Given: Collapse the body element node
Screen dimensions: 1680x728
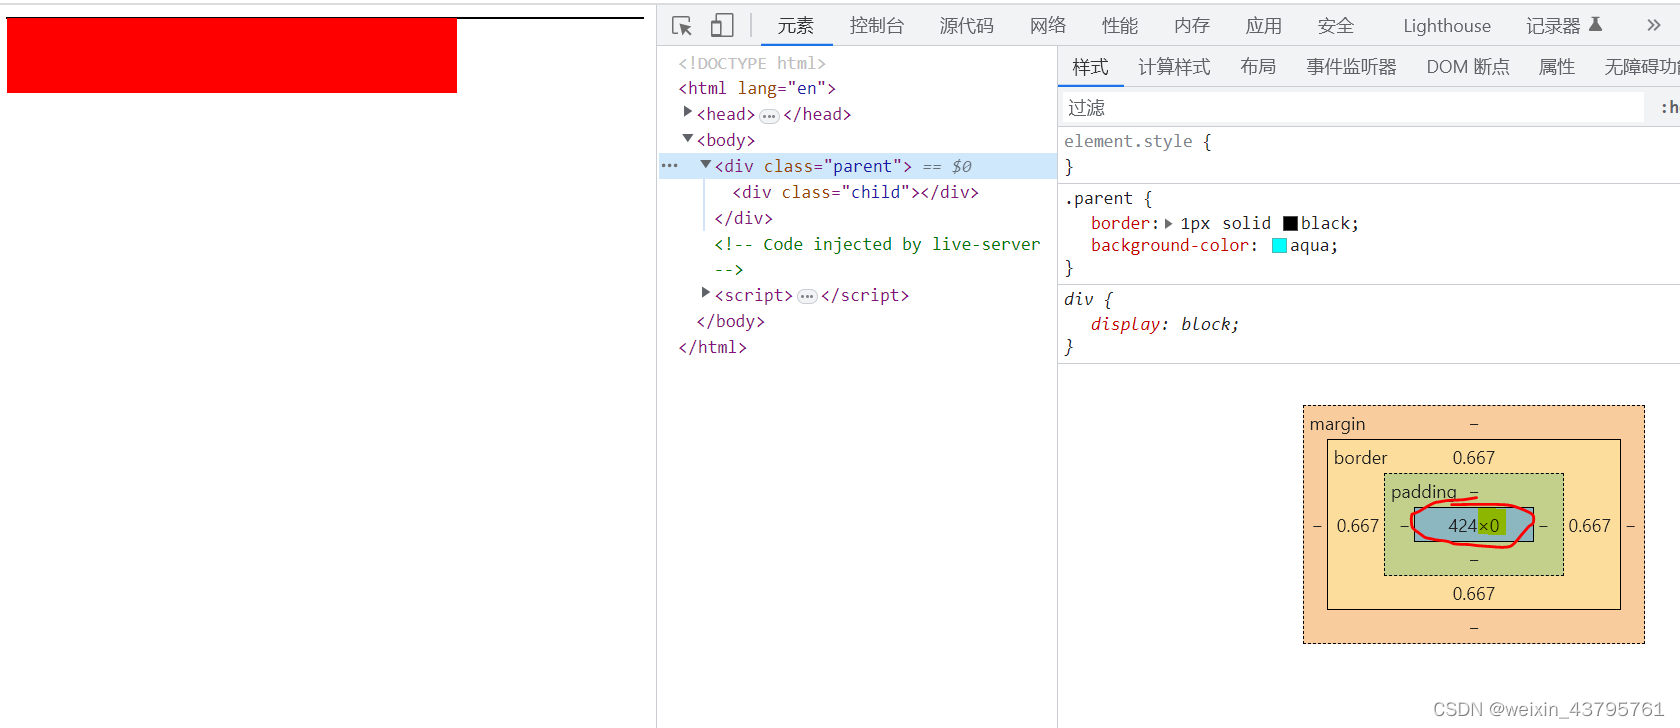Looking at the screenshot, I should click(687, 138).
